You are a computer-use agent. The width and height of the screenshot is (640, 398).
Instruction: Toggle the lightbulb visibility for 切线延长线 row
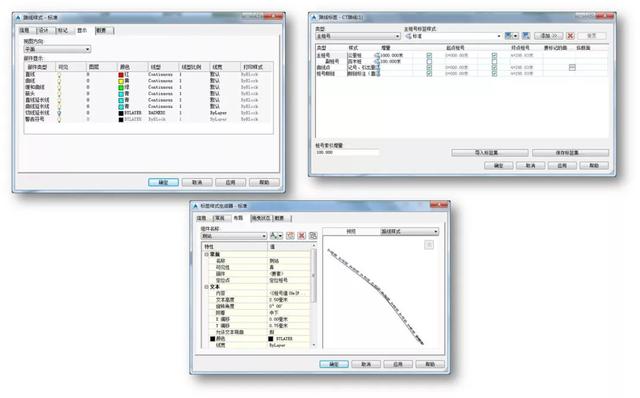[x=59, y=113]
